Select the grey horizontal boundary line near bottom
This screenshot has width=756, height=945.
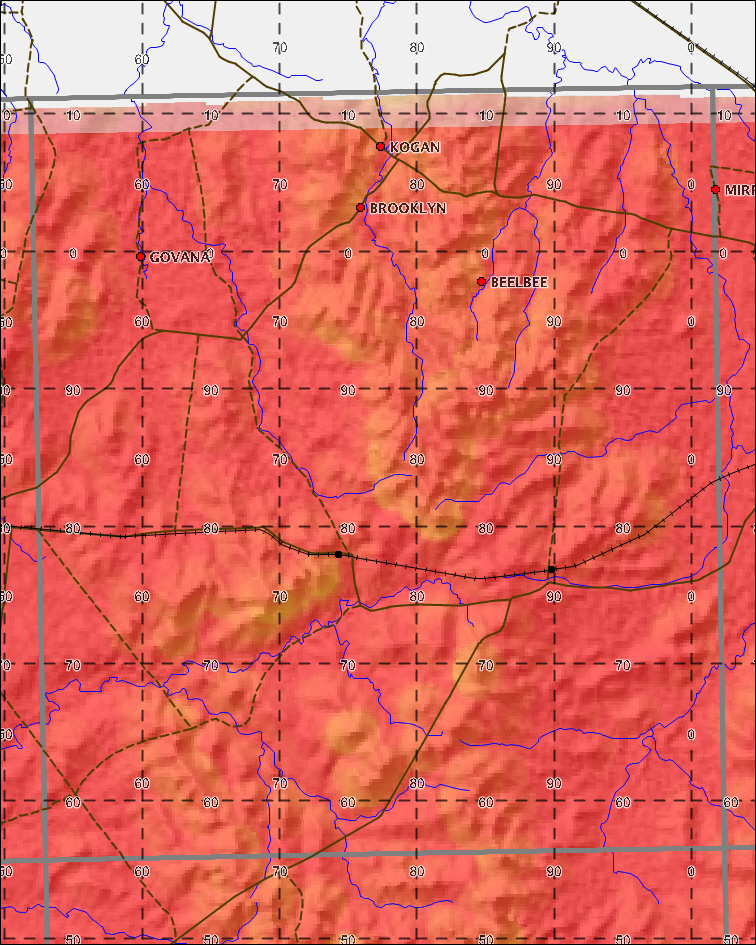[x=400, y=853]
